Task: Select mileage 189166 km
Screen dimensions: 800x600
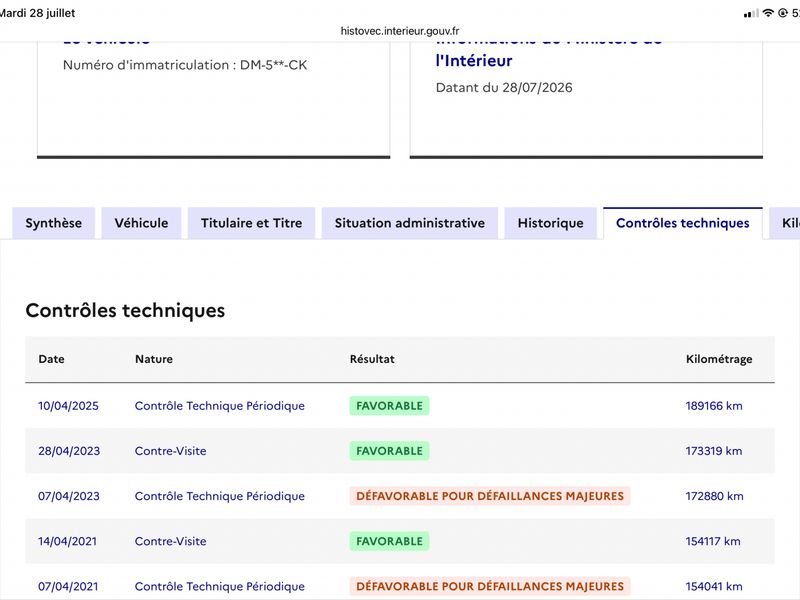Action: tap(714, 406)
